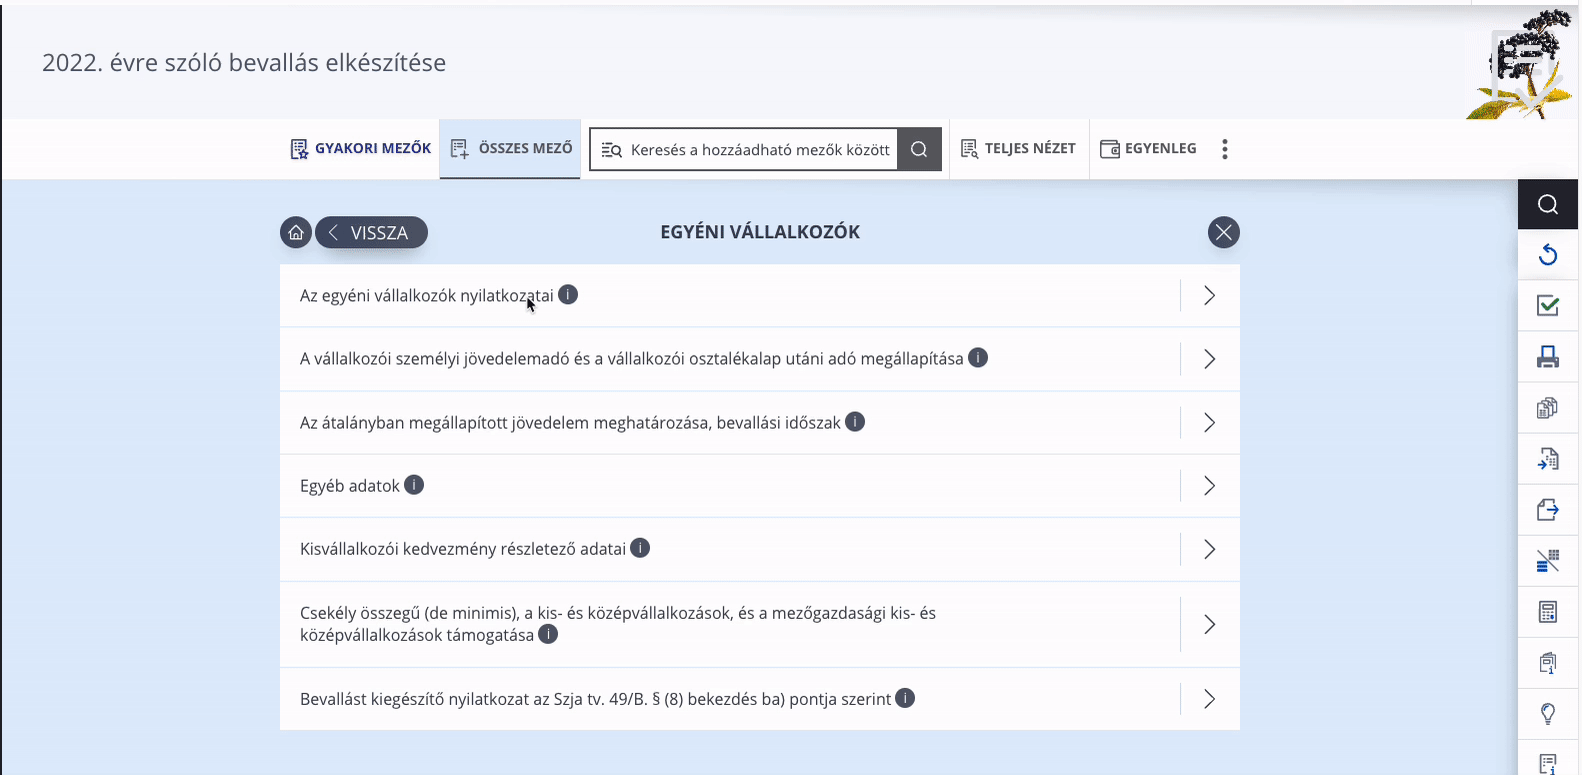Switch to Gyakori mezők tab
Screen dimensions: 1582x775
(x=361, y=149)
